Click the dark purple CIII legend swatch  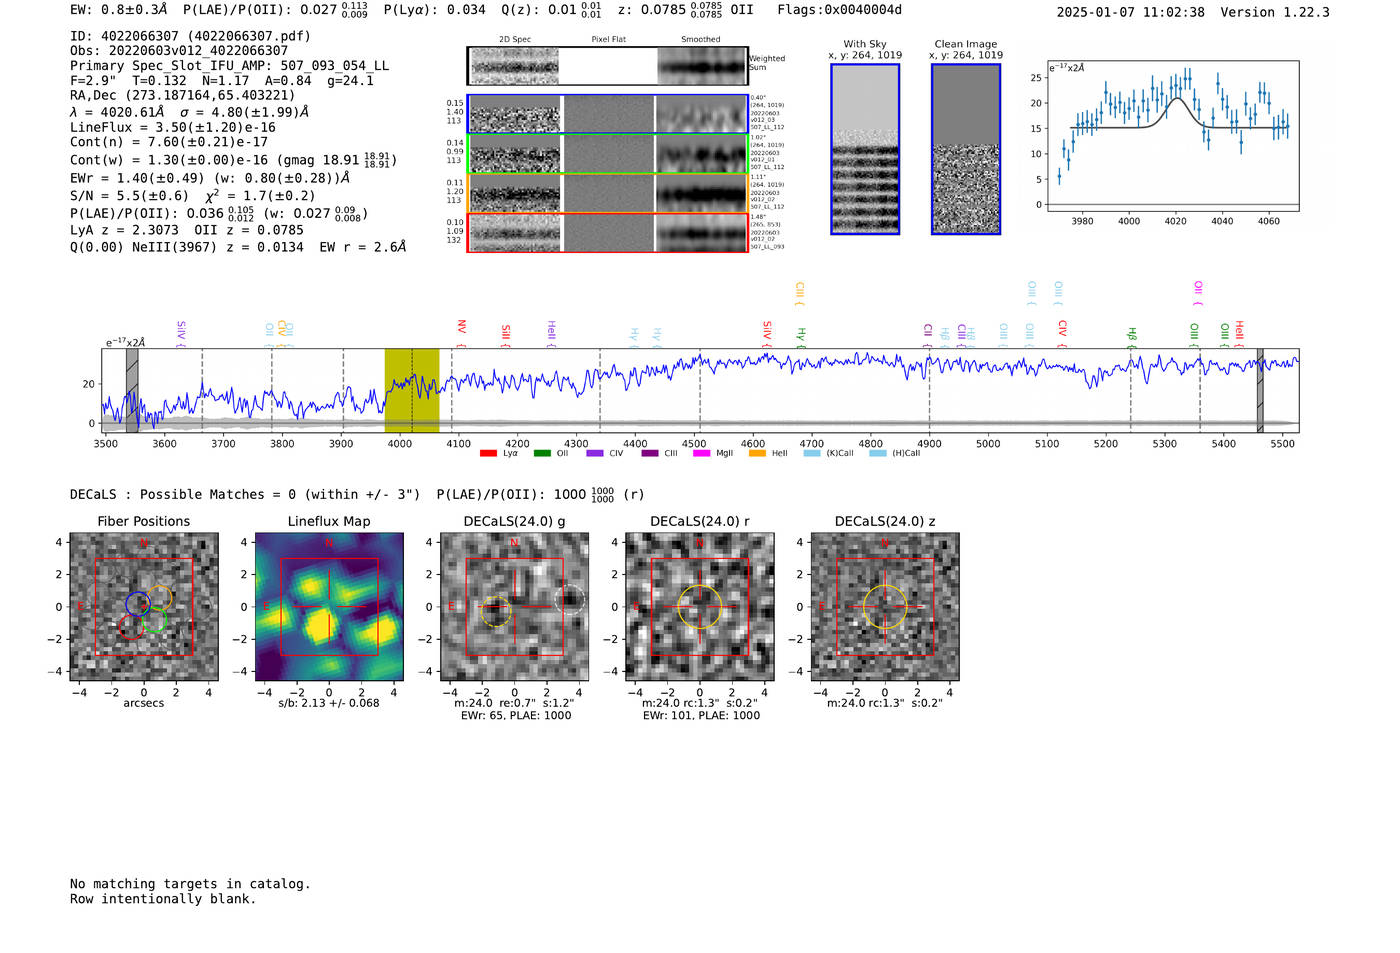point(650,454)
